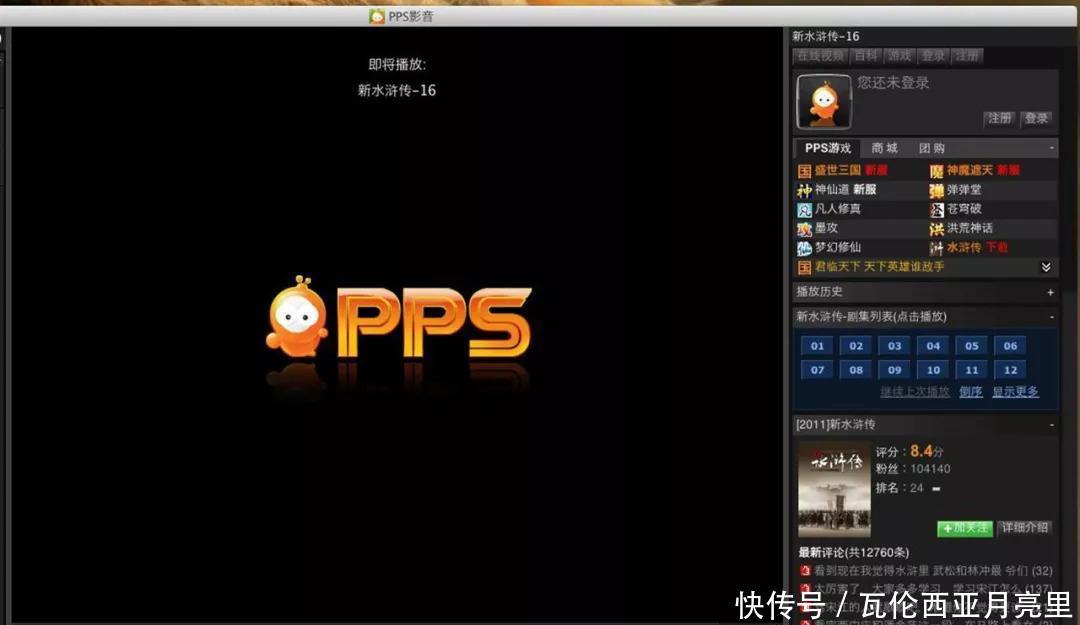Click the 注册 button
Viewport: 1080px width, 625px height.
[999, 118]
